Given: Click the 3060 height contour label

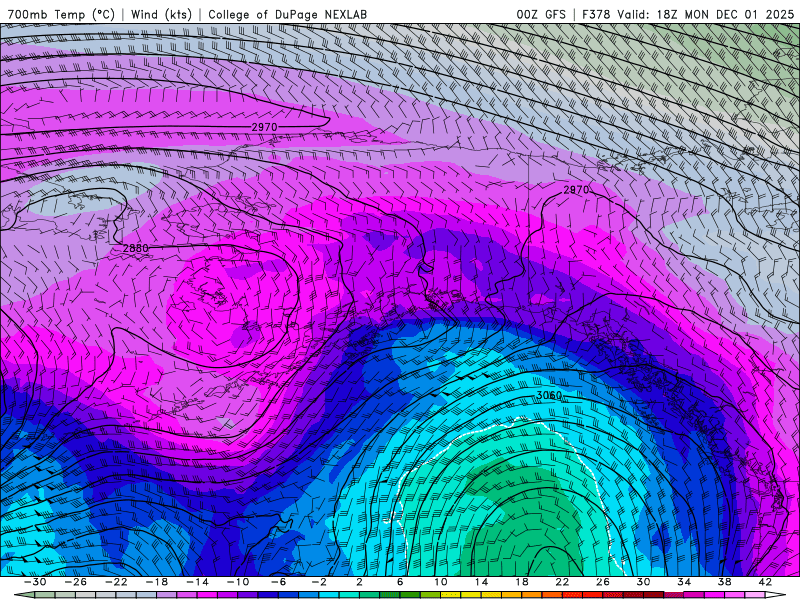Looking at the screenshot, I should (x=549, y=395).
